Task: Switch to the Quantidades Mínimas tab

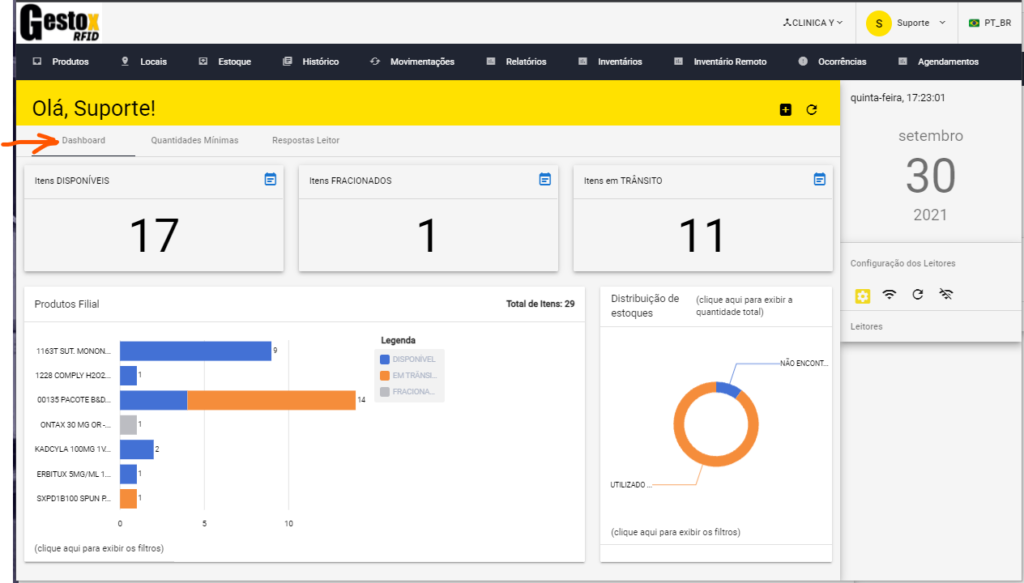Action: click(194, 140)
